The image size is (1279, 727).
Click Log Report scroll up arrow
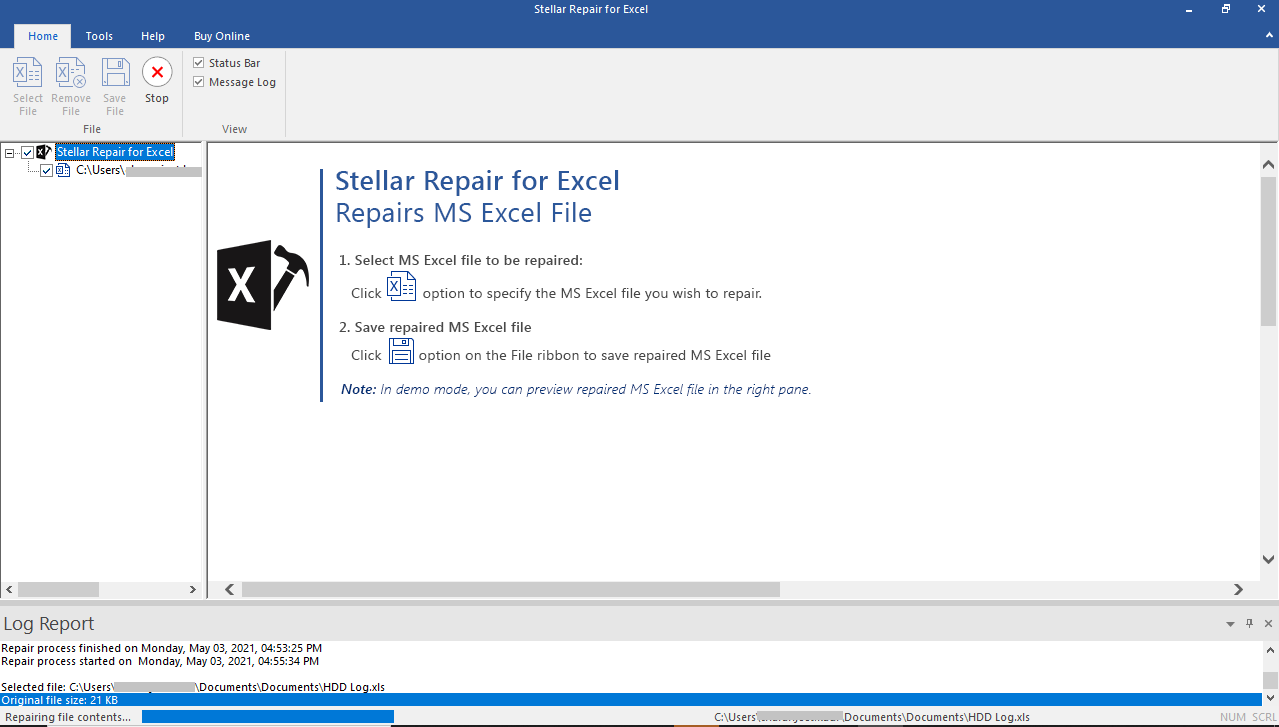pyautogui.click(x=1270, y=650)
